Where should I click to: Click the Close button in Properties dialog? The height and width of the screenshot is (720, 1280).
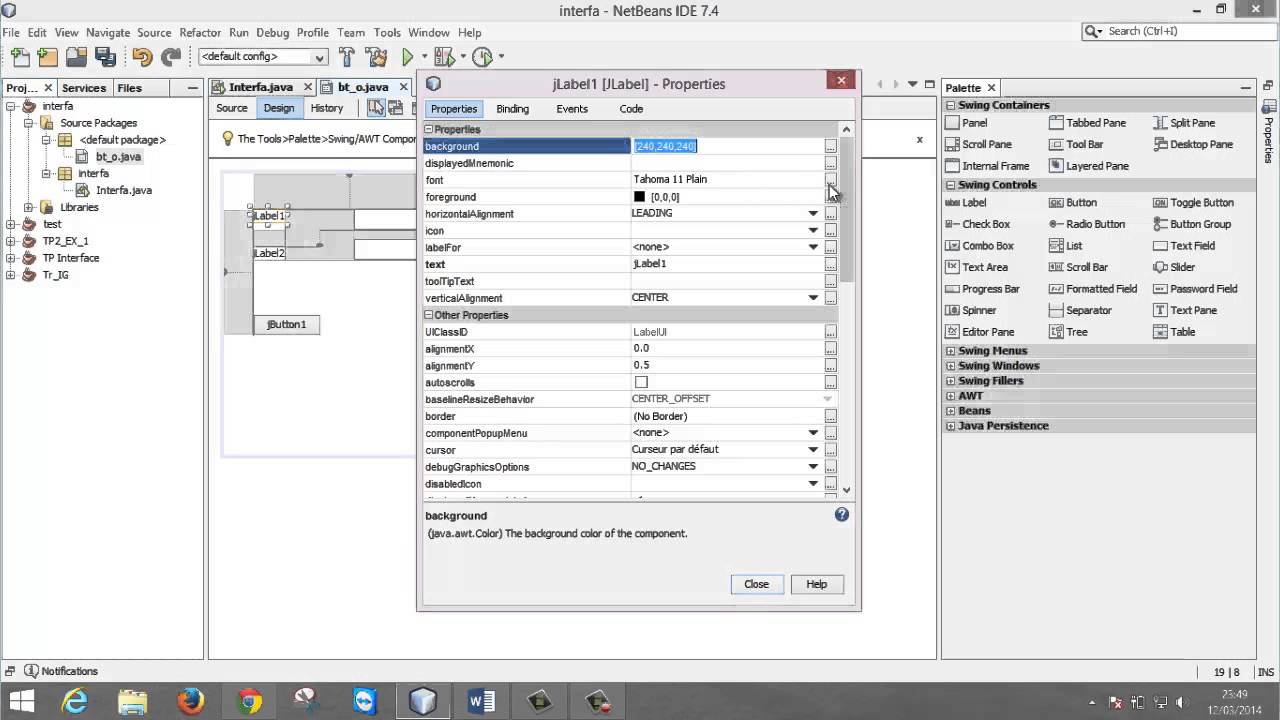click(756, 584)
